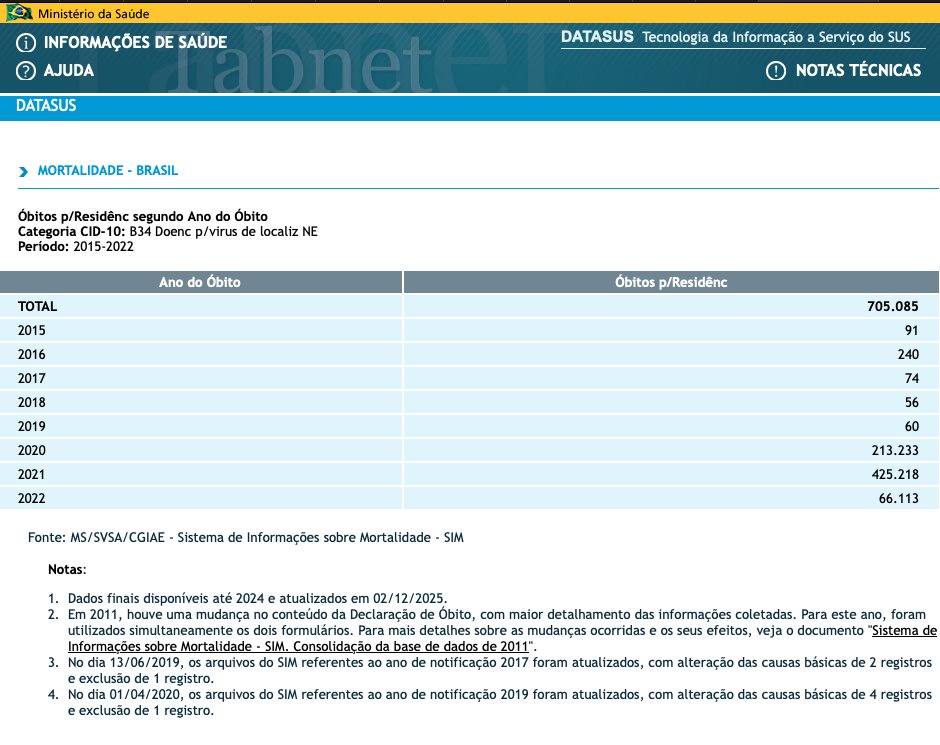The height and width of the screenshot is (745, 940).
Task: Click the blue arrow before Mortalidade - Brasil
Action: pyautogui.click(x=23, y=171)
